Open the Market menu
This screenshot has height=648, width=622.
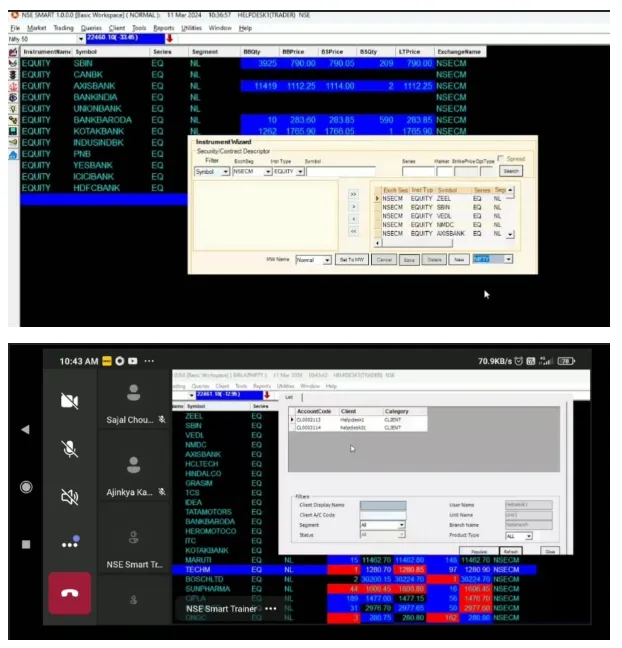pyautogui.click(x=36, y=28)
